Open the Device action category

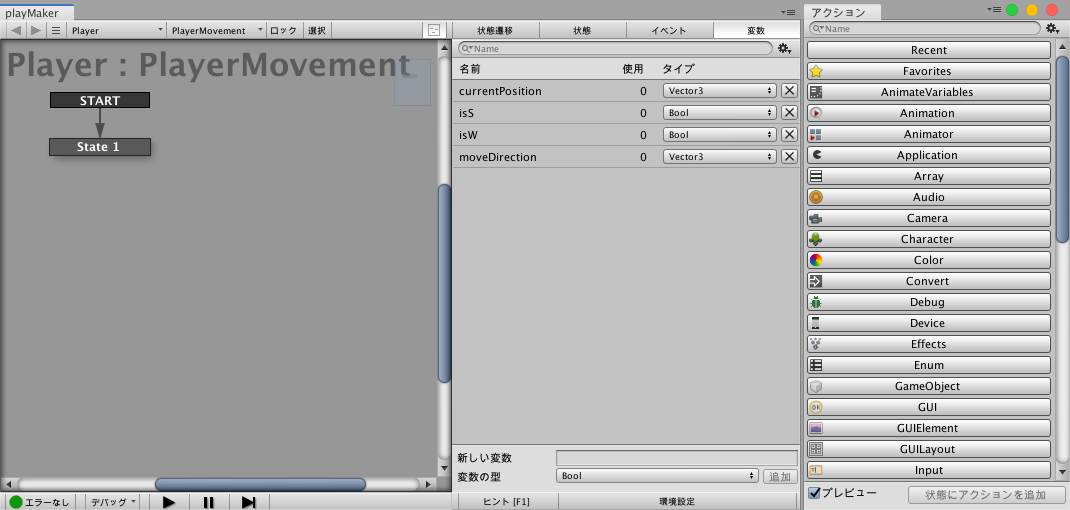(929, 323)
